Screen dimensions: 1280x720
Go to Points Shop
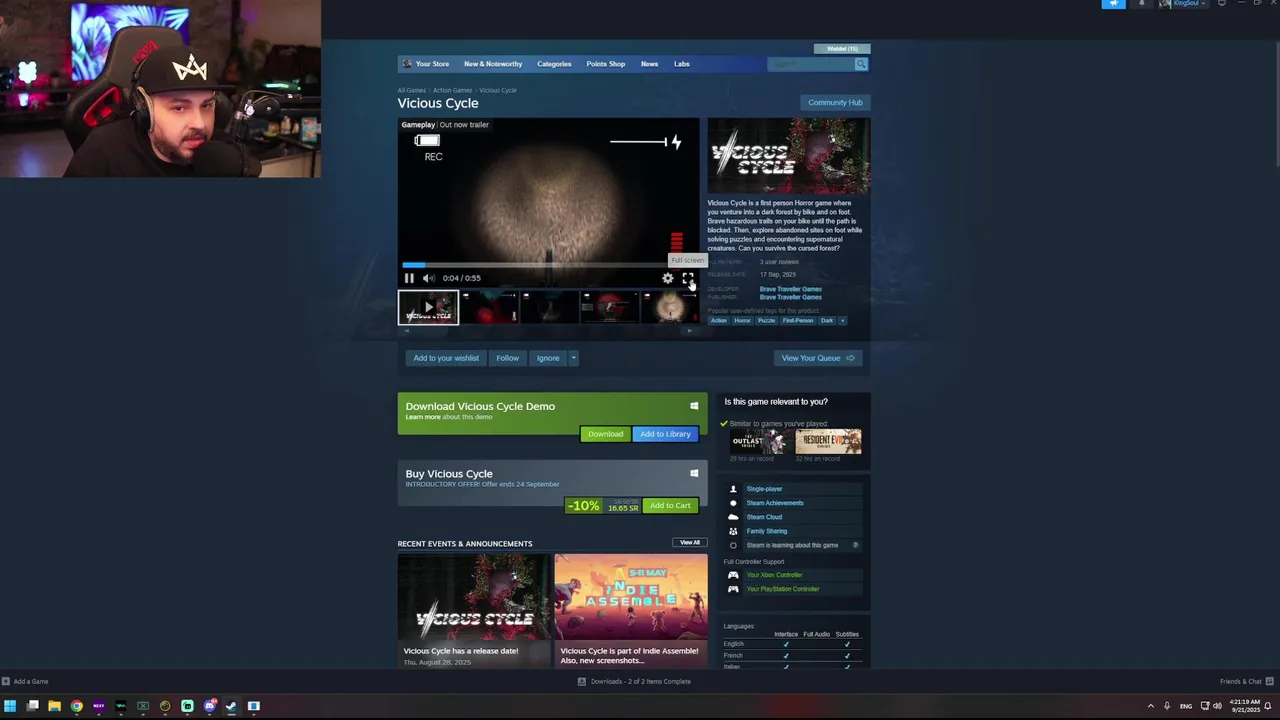click(x=605, y=64)
